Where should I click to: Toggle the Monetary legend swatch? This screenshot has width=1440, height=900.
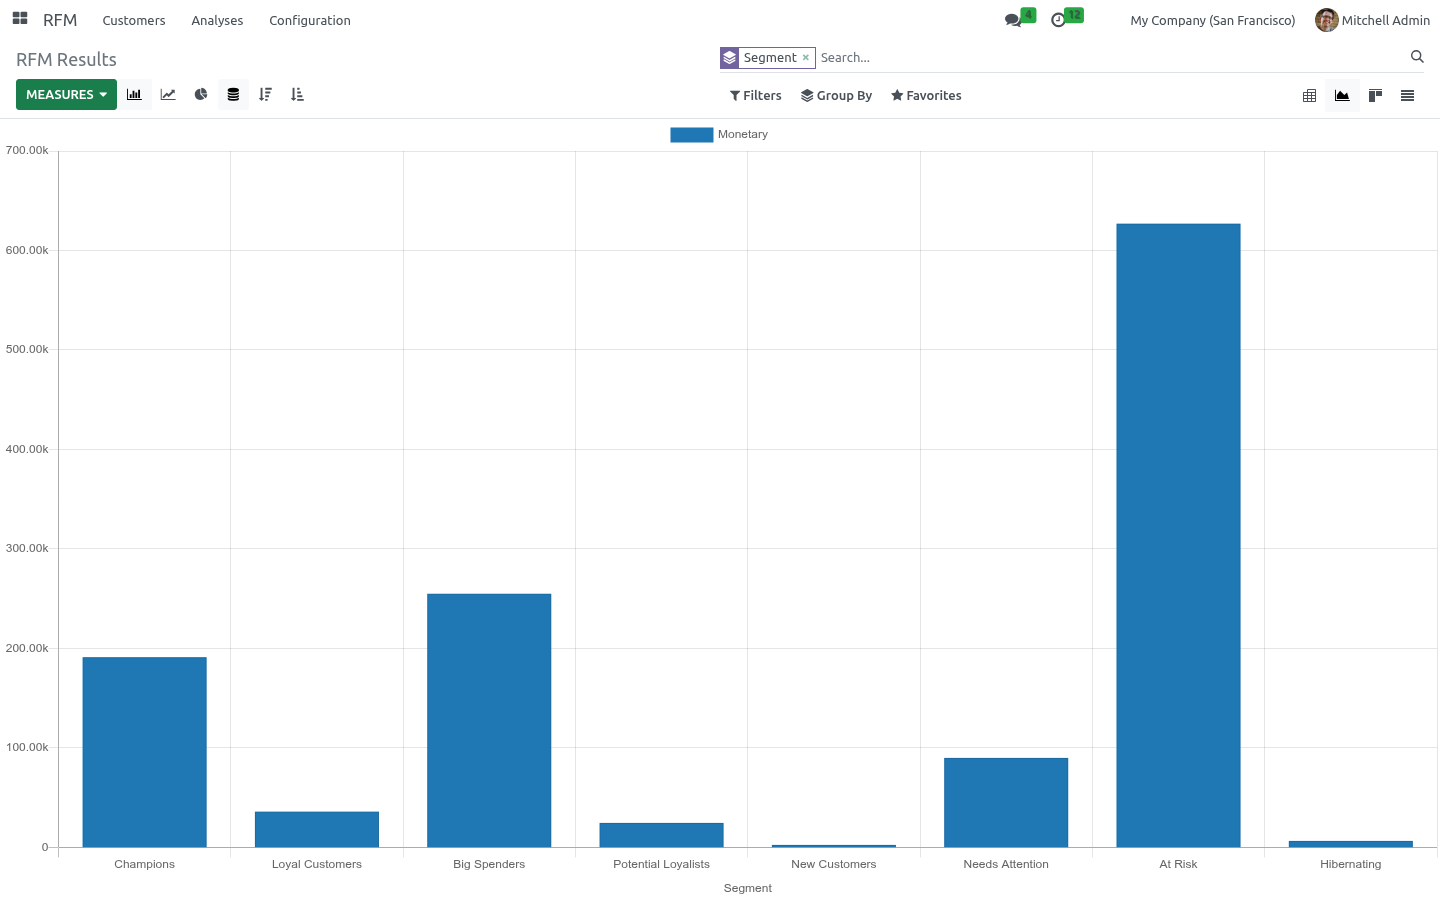(691, 134)
